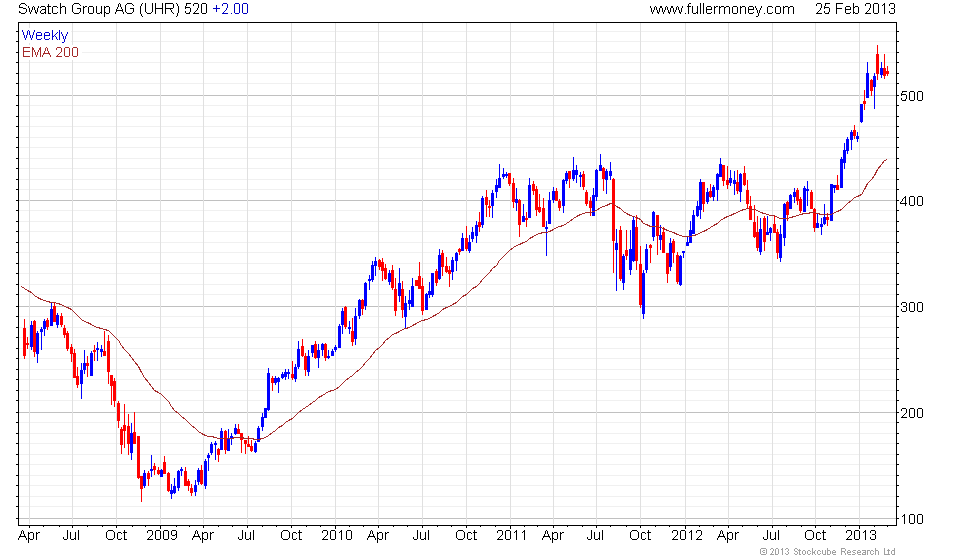
Task: Click the 500 price axis label
Action: pos(912,96)
